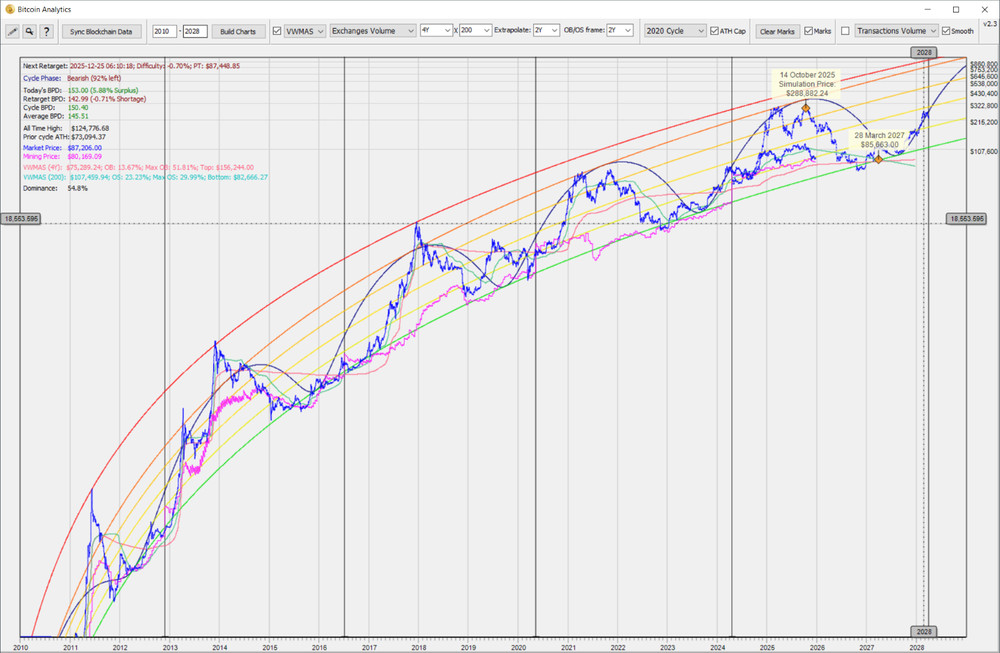Toggle the Smooth checkbox
The height and width of the screenshot is (653, 1000).
click(944, 31)
